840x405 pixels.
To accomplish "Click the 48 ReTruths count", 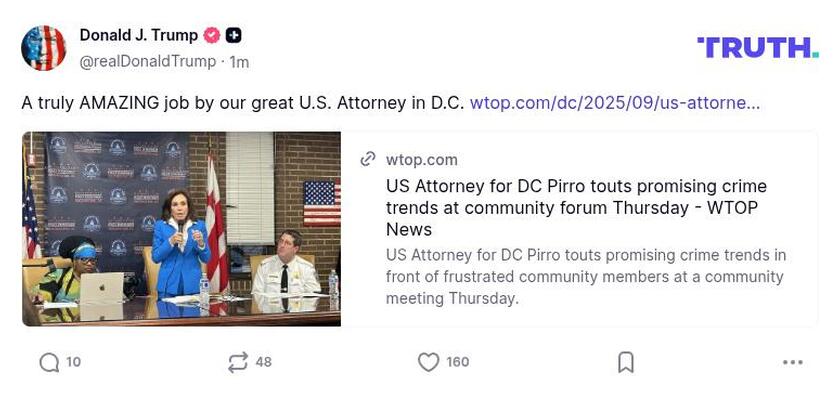I will tap(263, 362).
